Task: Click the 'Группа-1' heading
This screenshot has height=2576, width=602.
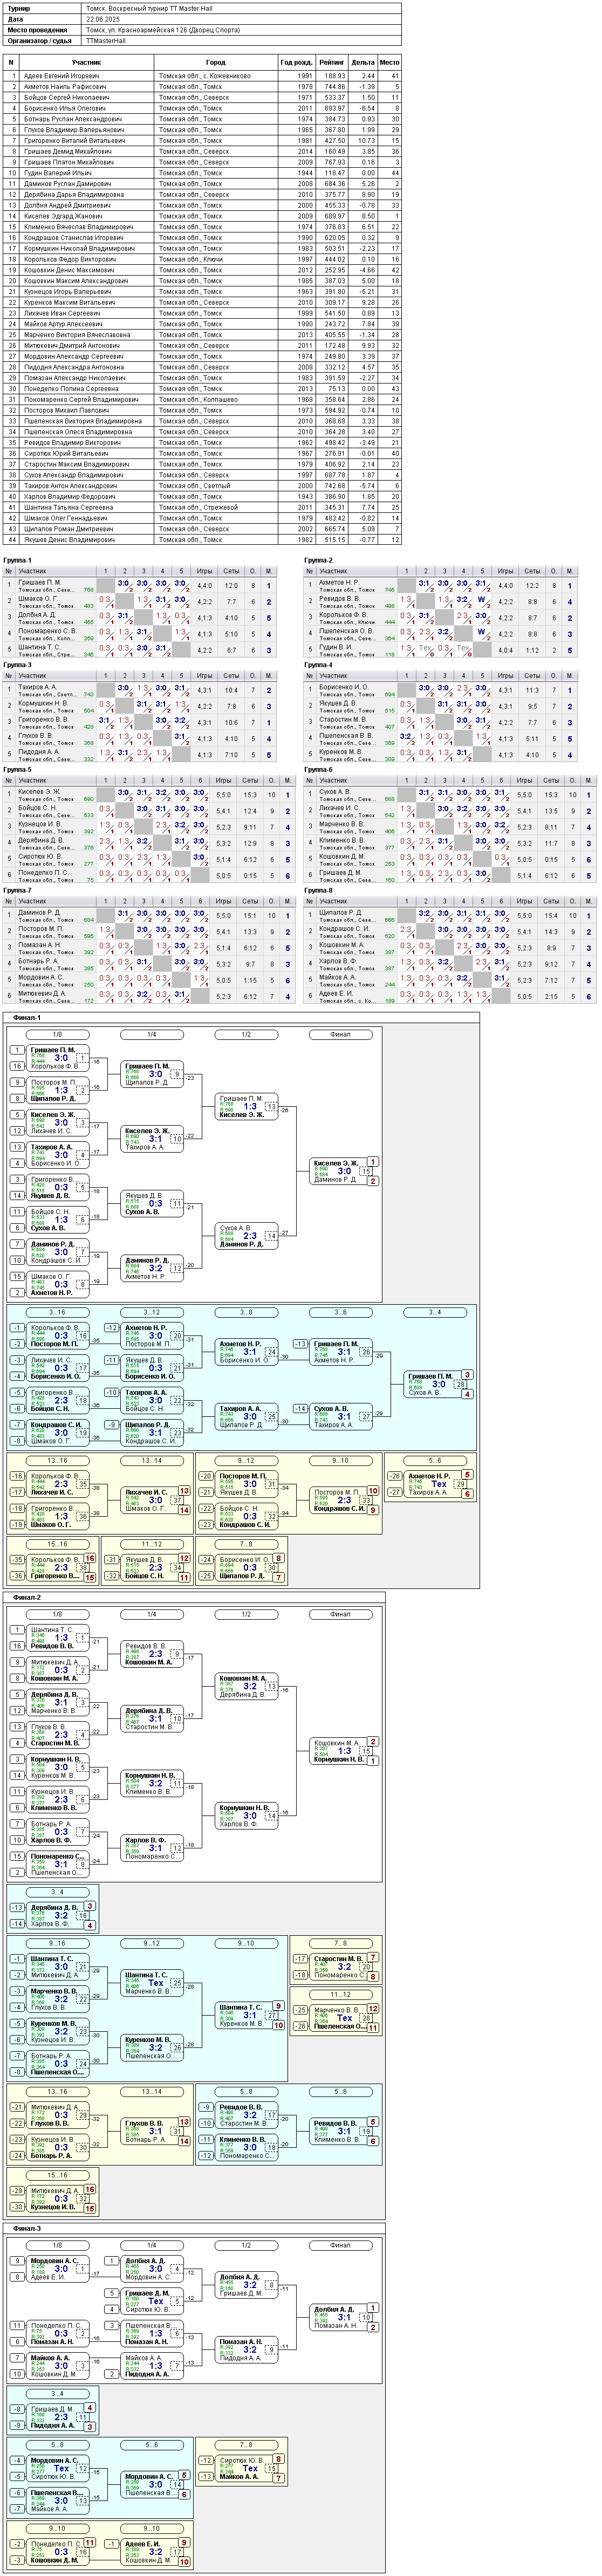Action: (17, 561)
